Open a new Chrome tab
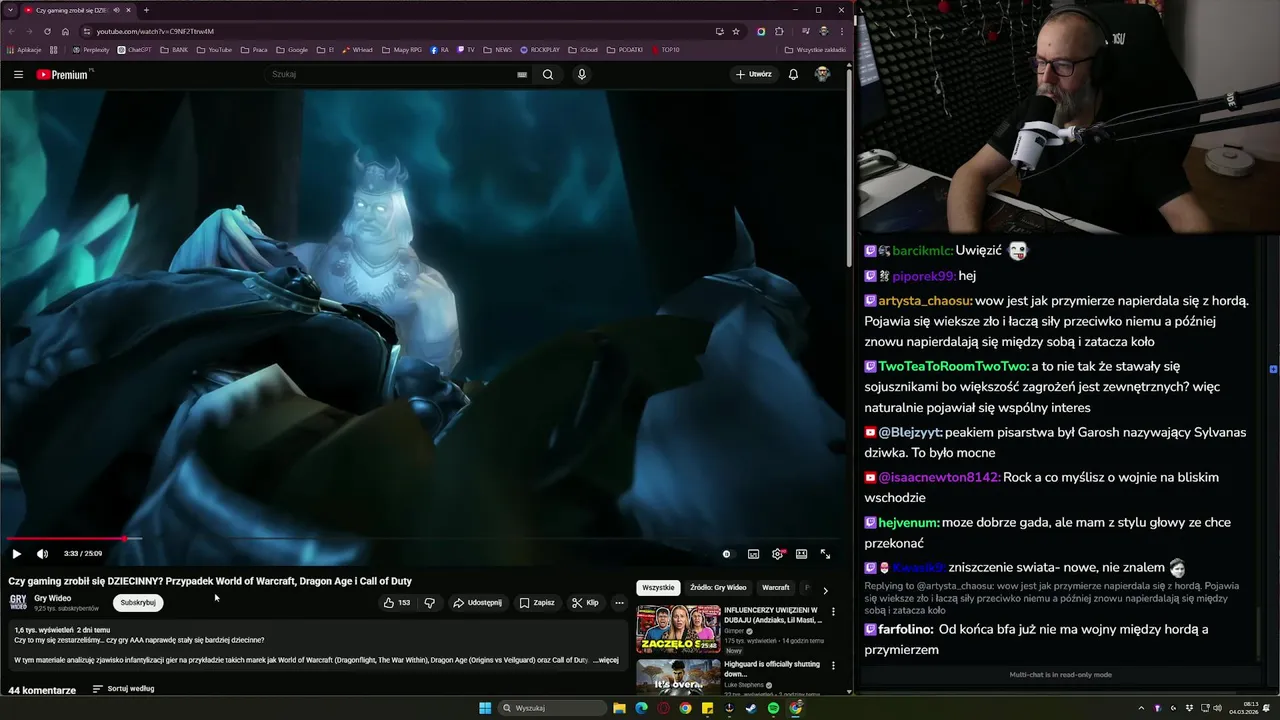 pyautogui.click(x=146, y=10)
